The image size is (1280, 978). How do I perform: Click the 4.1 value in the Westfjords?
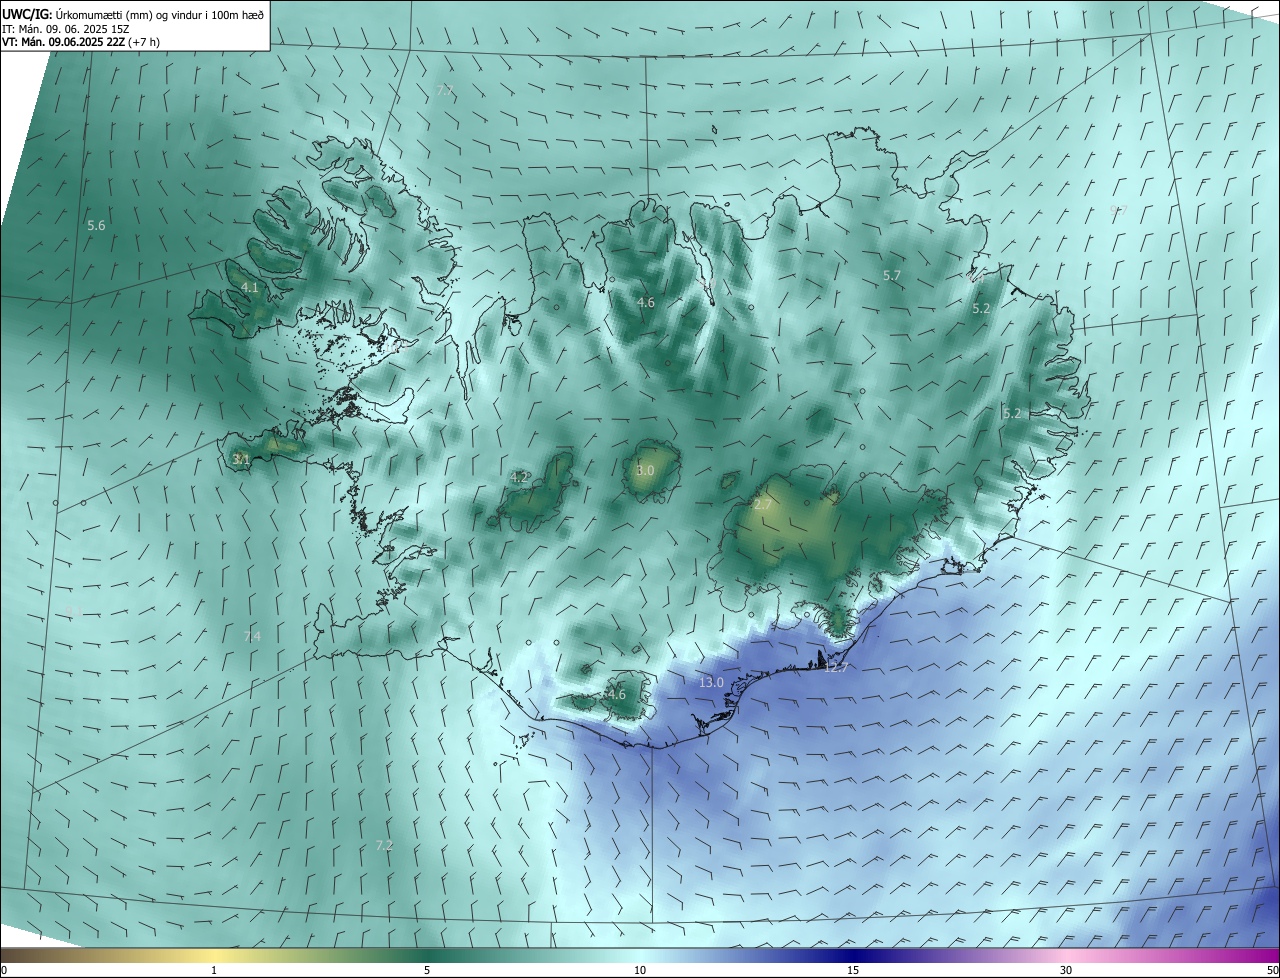click(x=250, y=287)
